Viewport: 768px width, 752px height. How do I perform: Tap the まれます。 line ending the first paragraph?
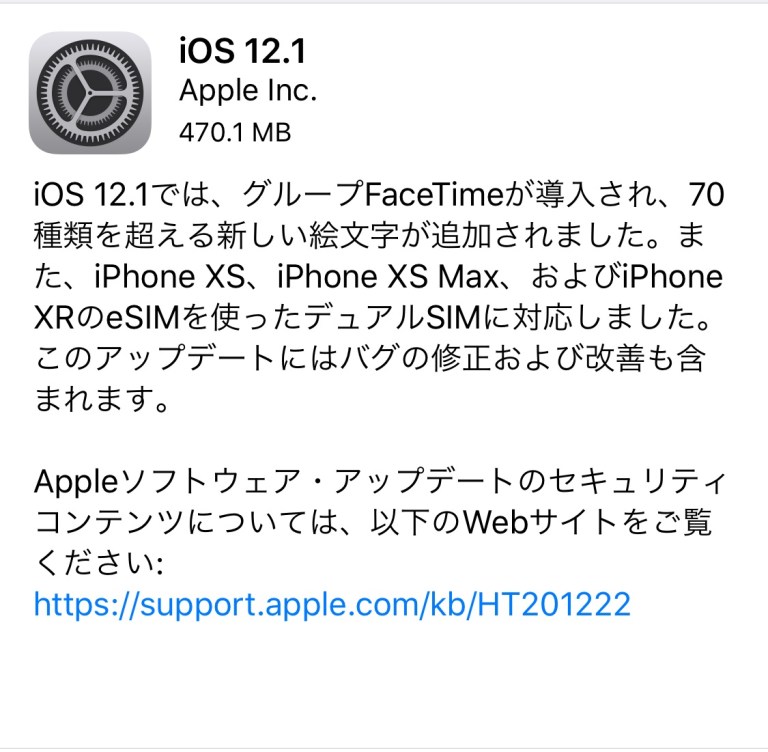point(102,399)
